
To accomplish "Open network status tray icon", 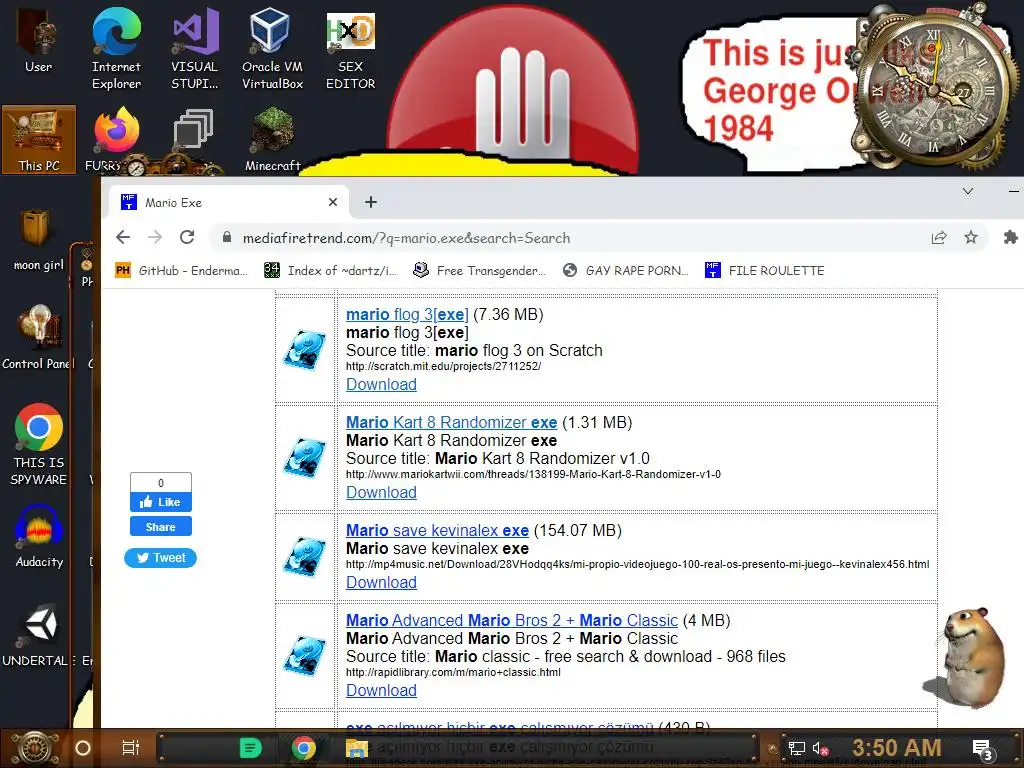I will click(x=797, y=748).
